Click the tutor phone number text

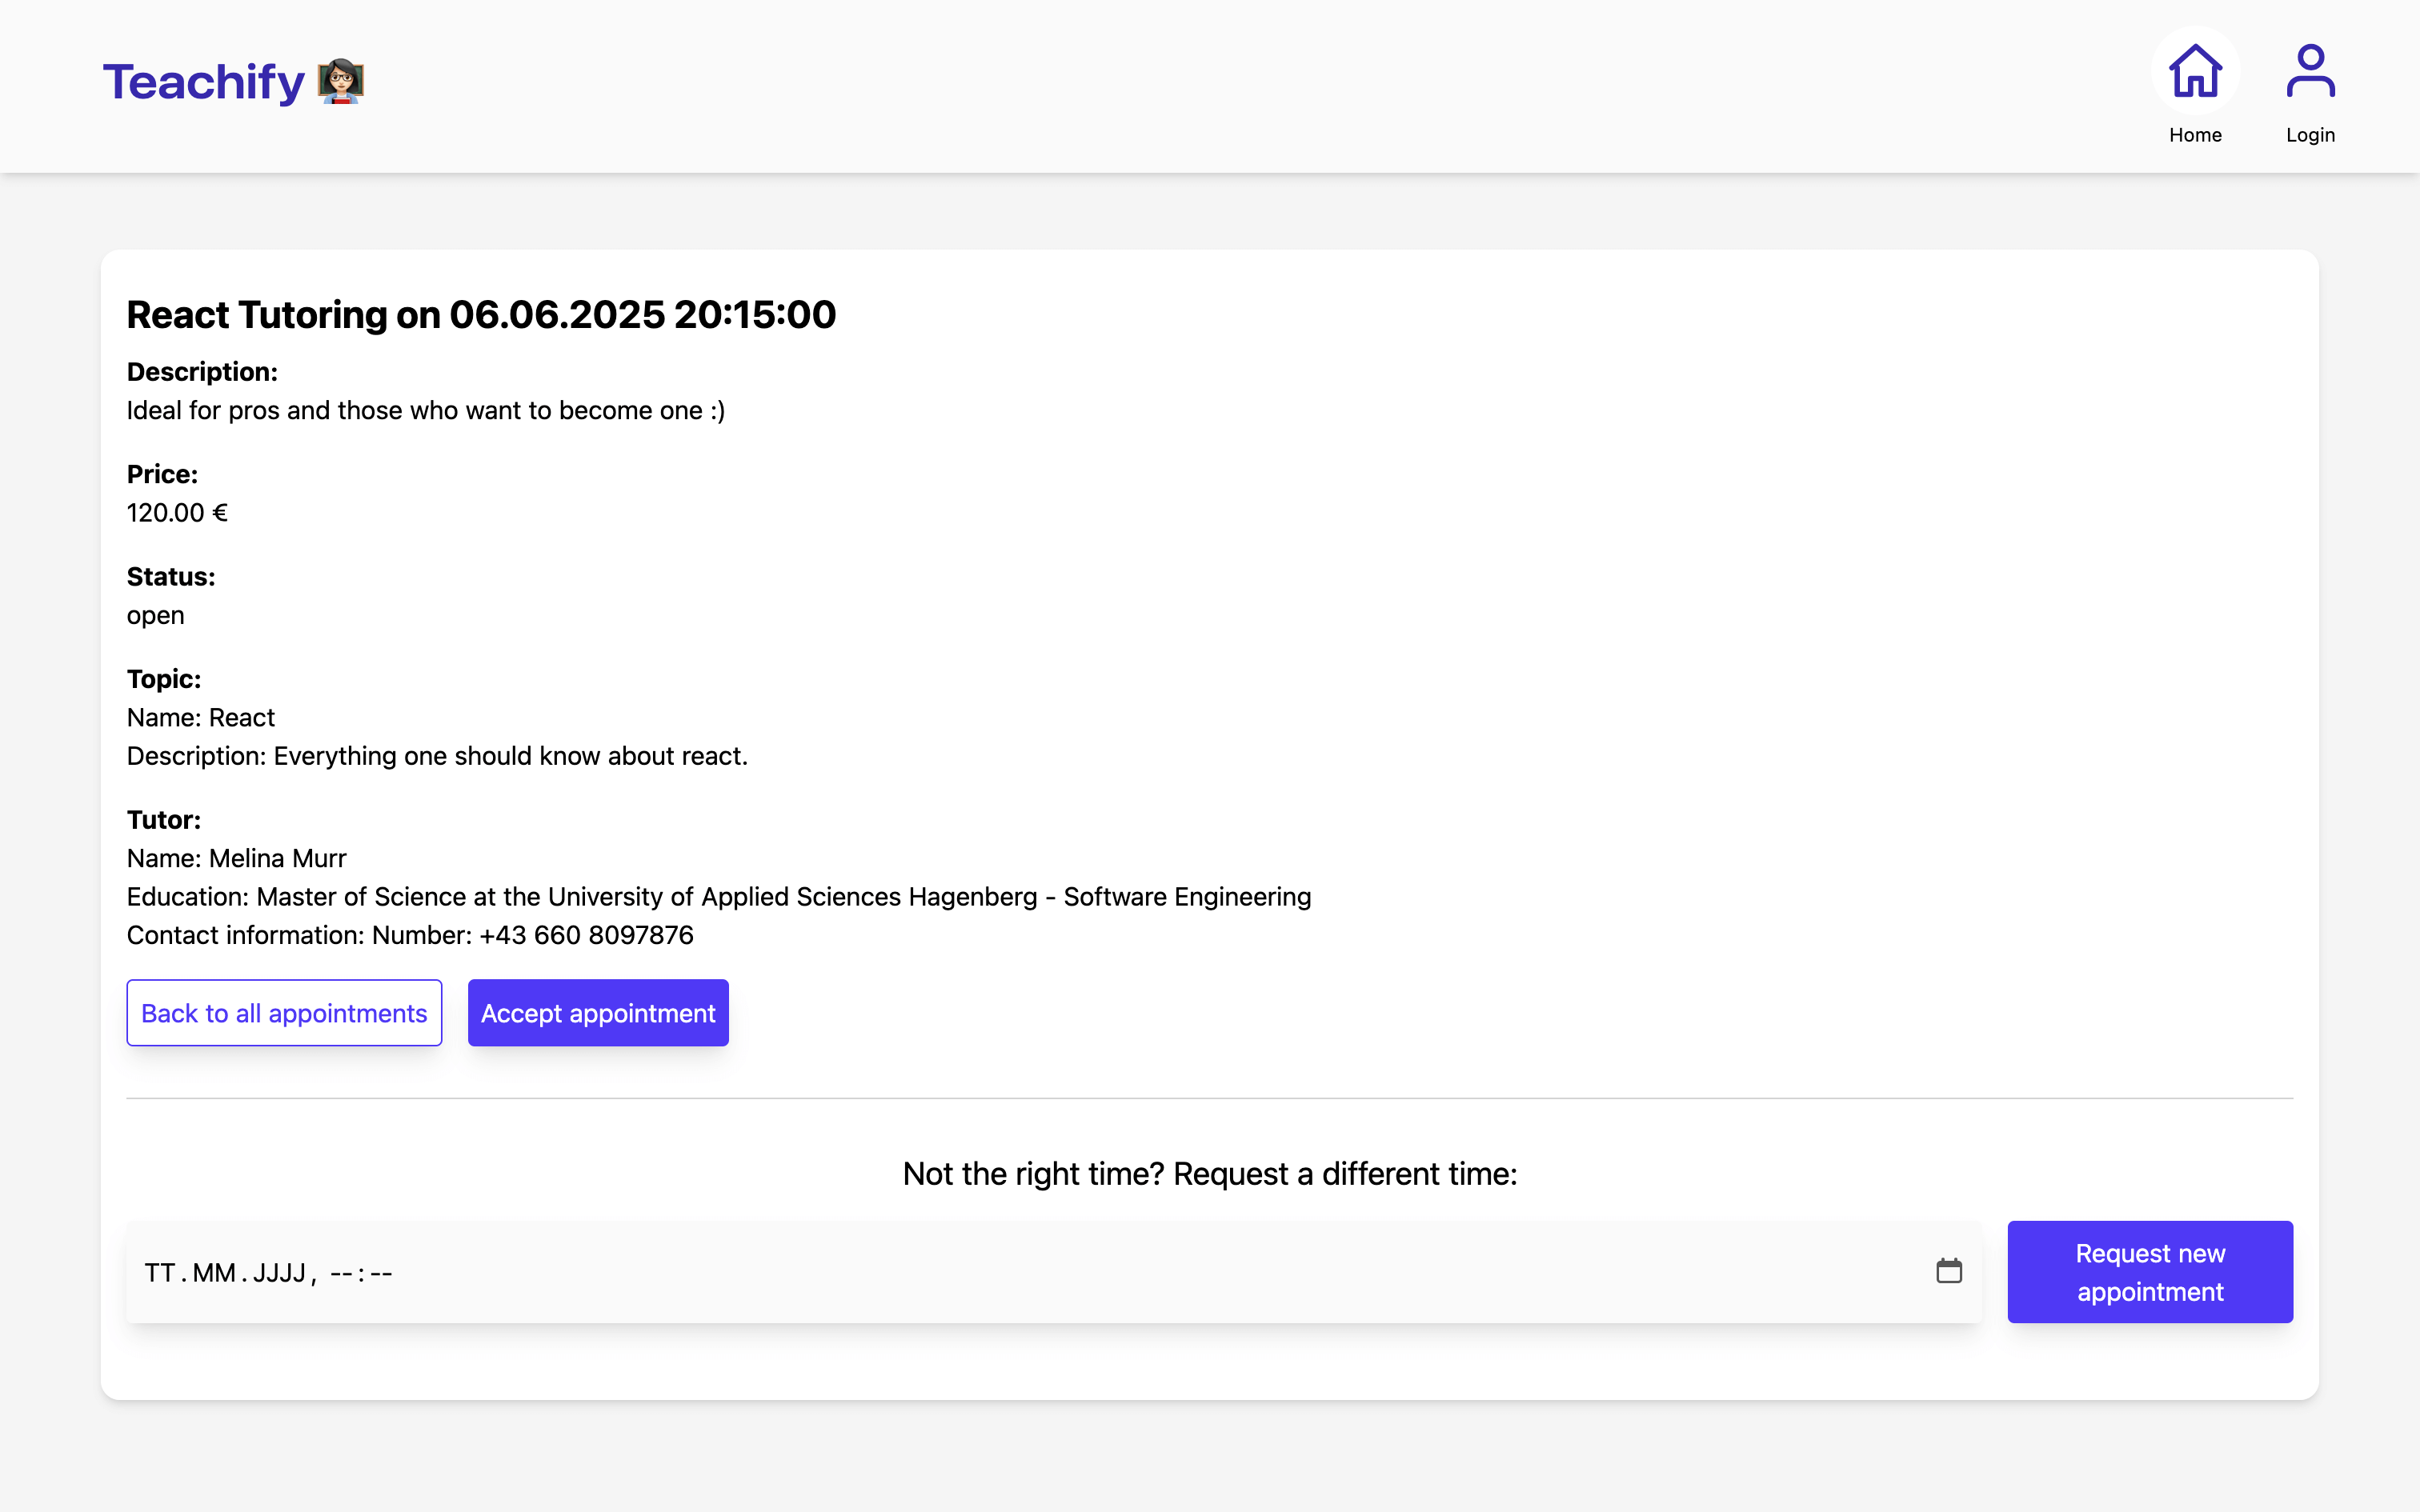586,935
